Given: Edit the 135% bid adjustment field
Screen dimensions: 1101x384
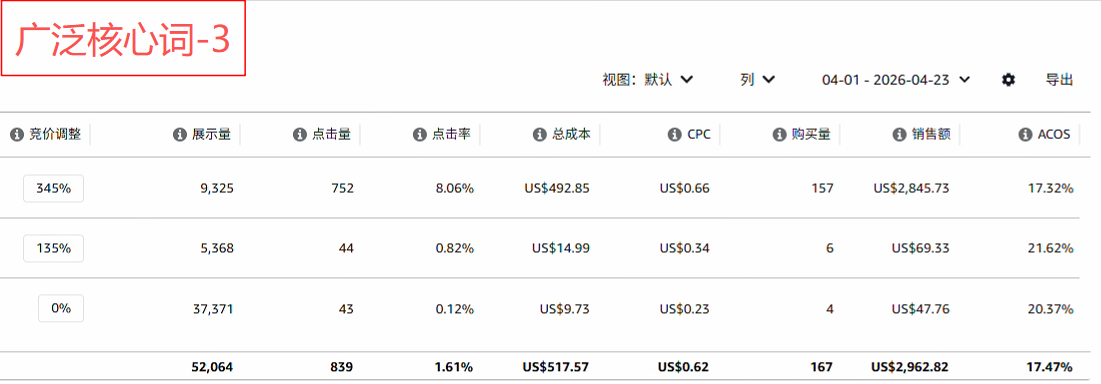Looking at the screenshot, I should click(53, 248).
